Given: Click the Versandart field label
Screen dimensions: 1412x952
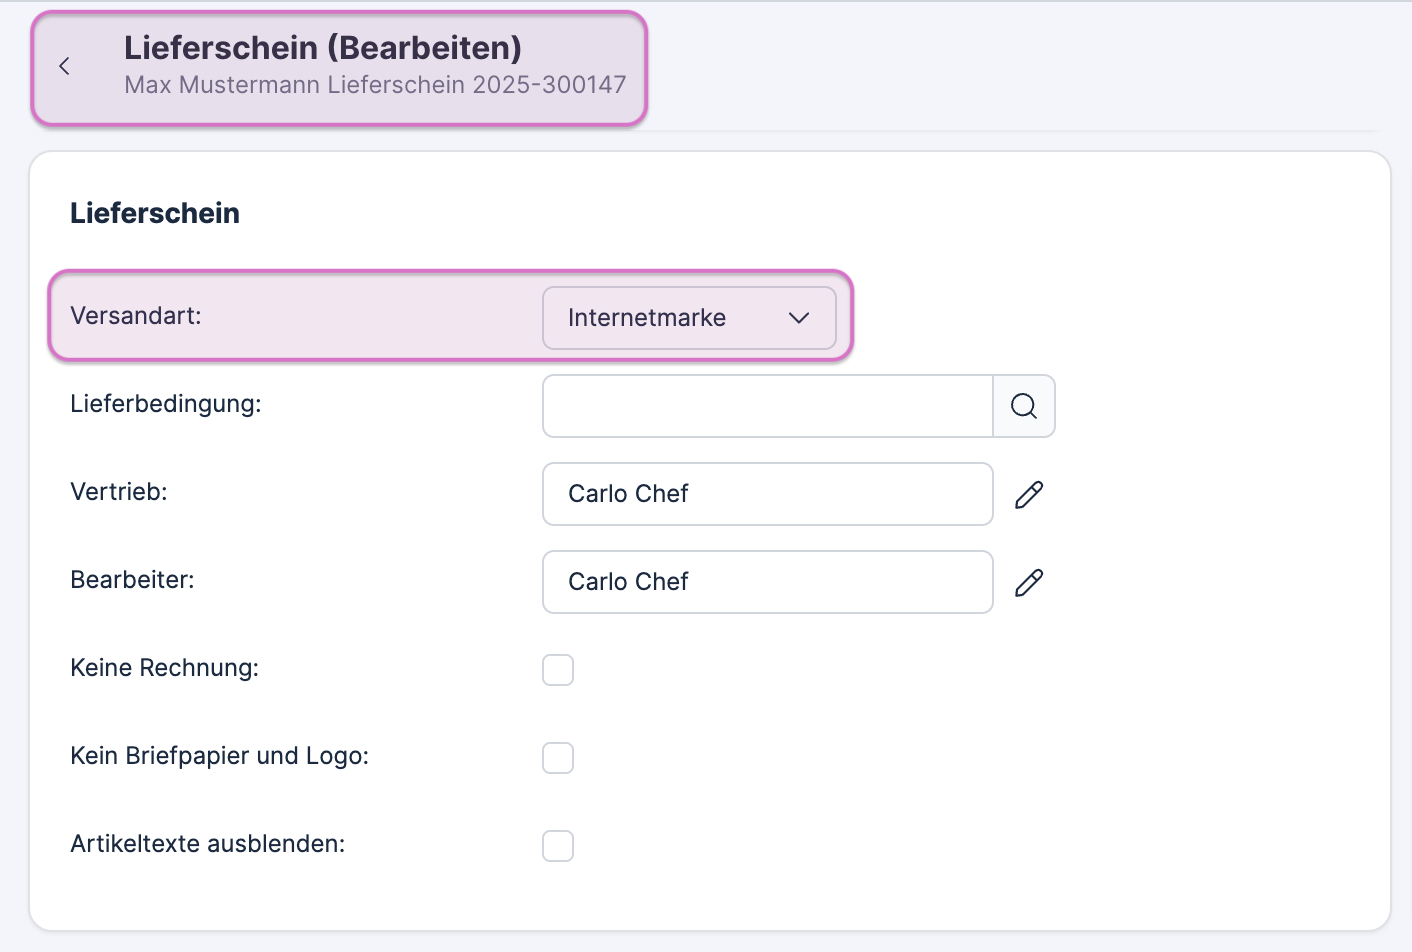Looking at the screenshot, I should coord(135,316).
